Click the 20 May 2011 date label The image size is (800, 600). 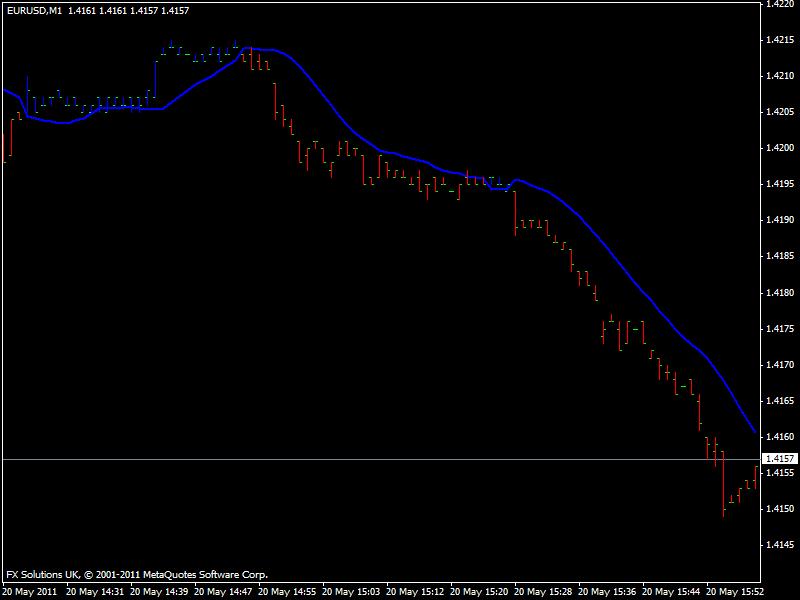[x=30, y=592]
